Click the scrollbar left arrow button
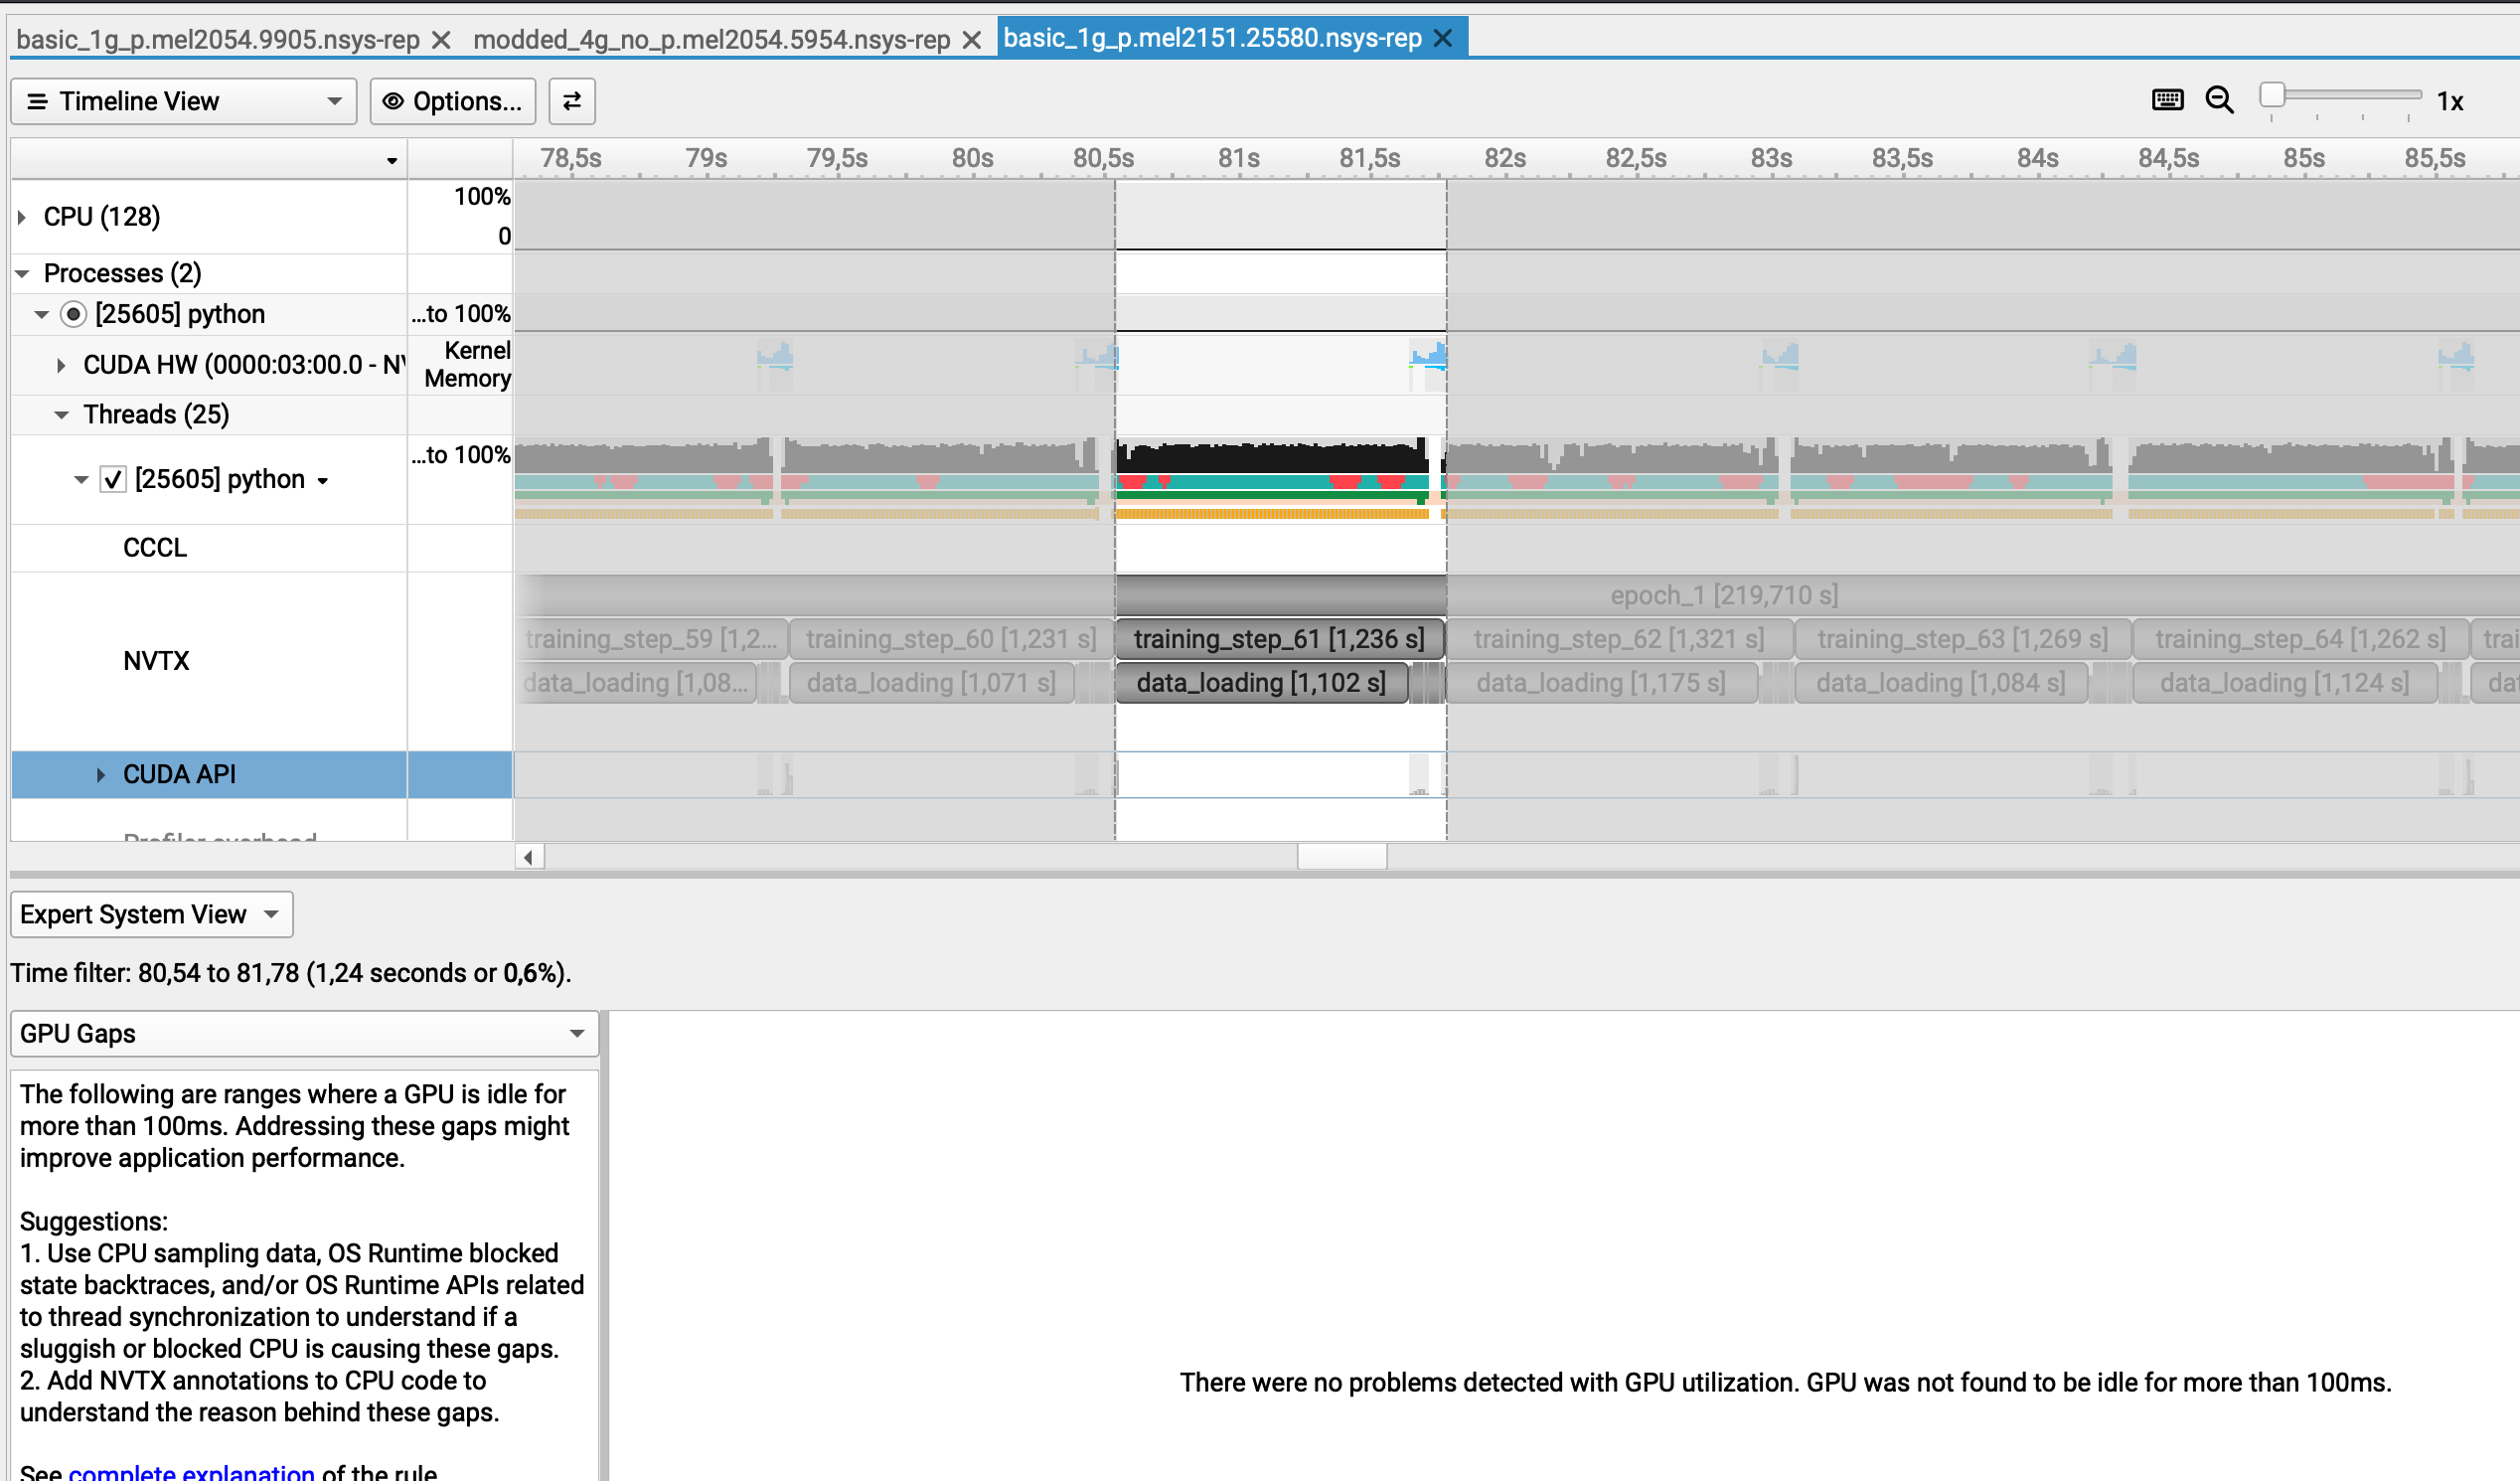Screen dimensions: 2520x1481 click(529, 857)
